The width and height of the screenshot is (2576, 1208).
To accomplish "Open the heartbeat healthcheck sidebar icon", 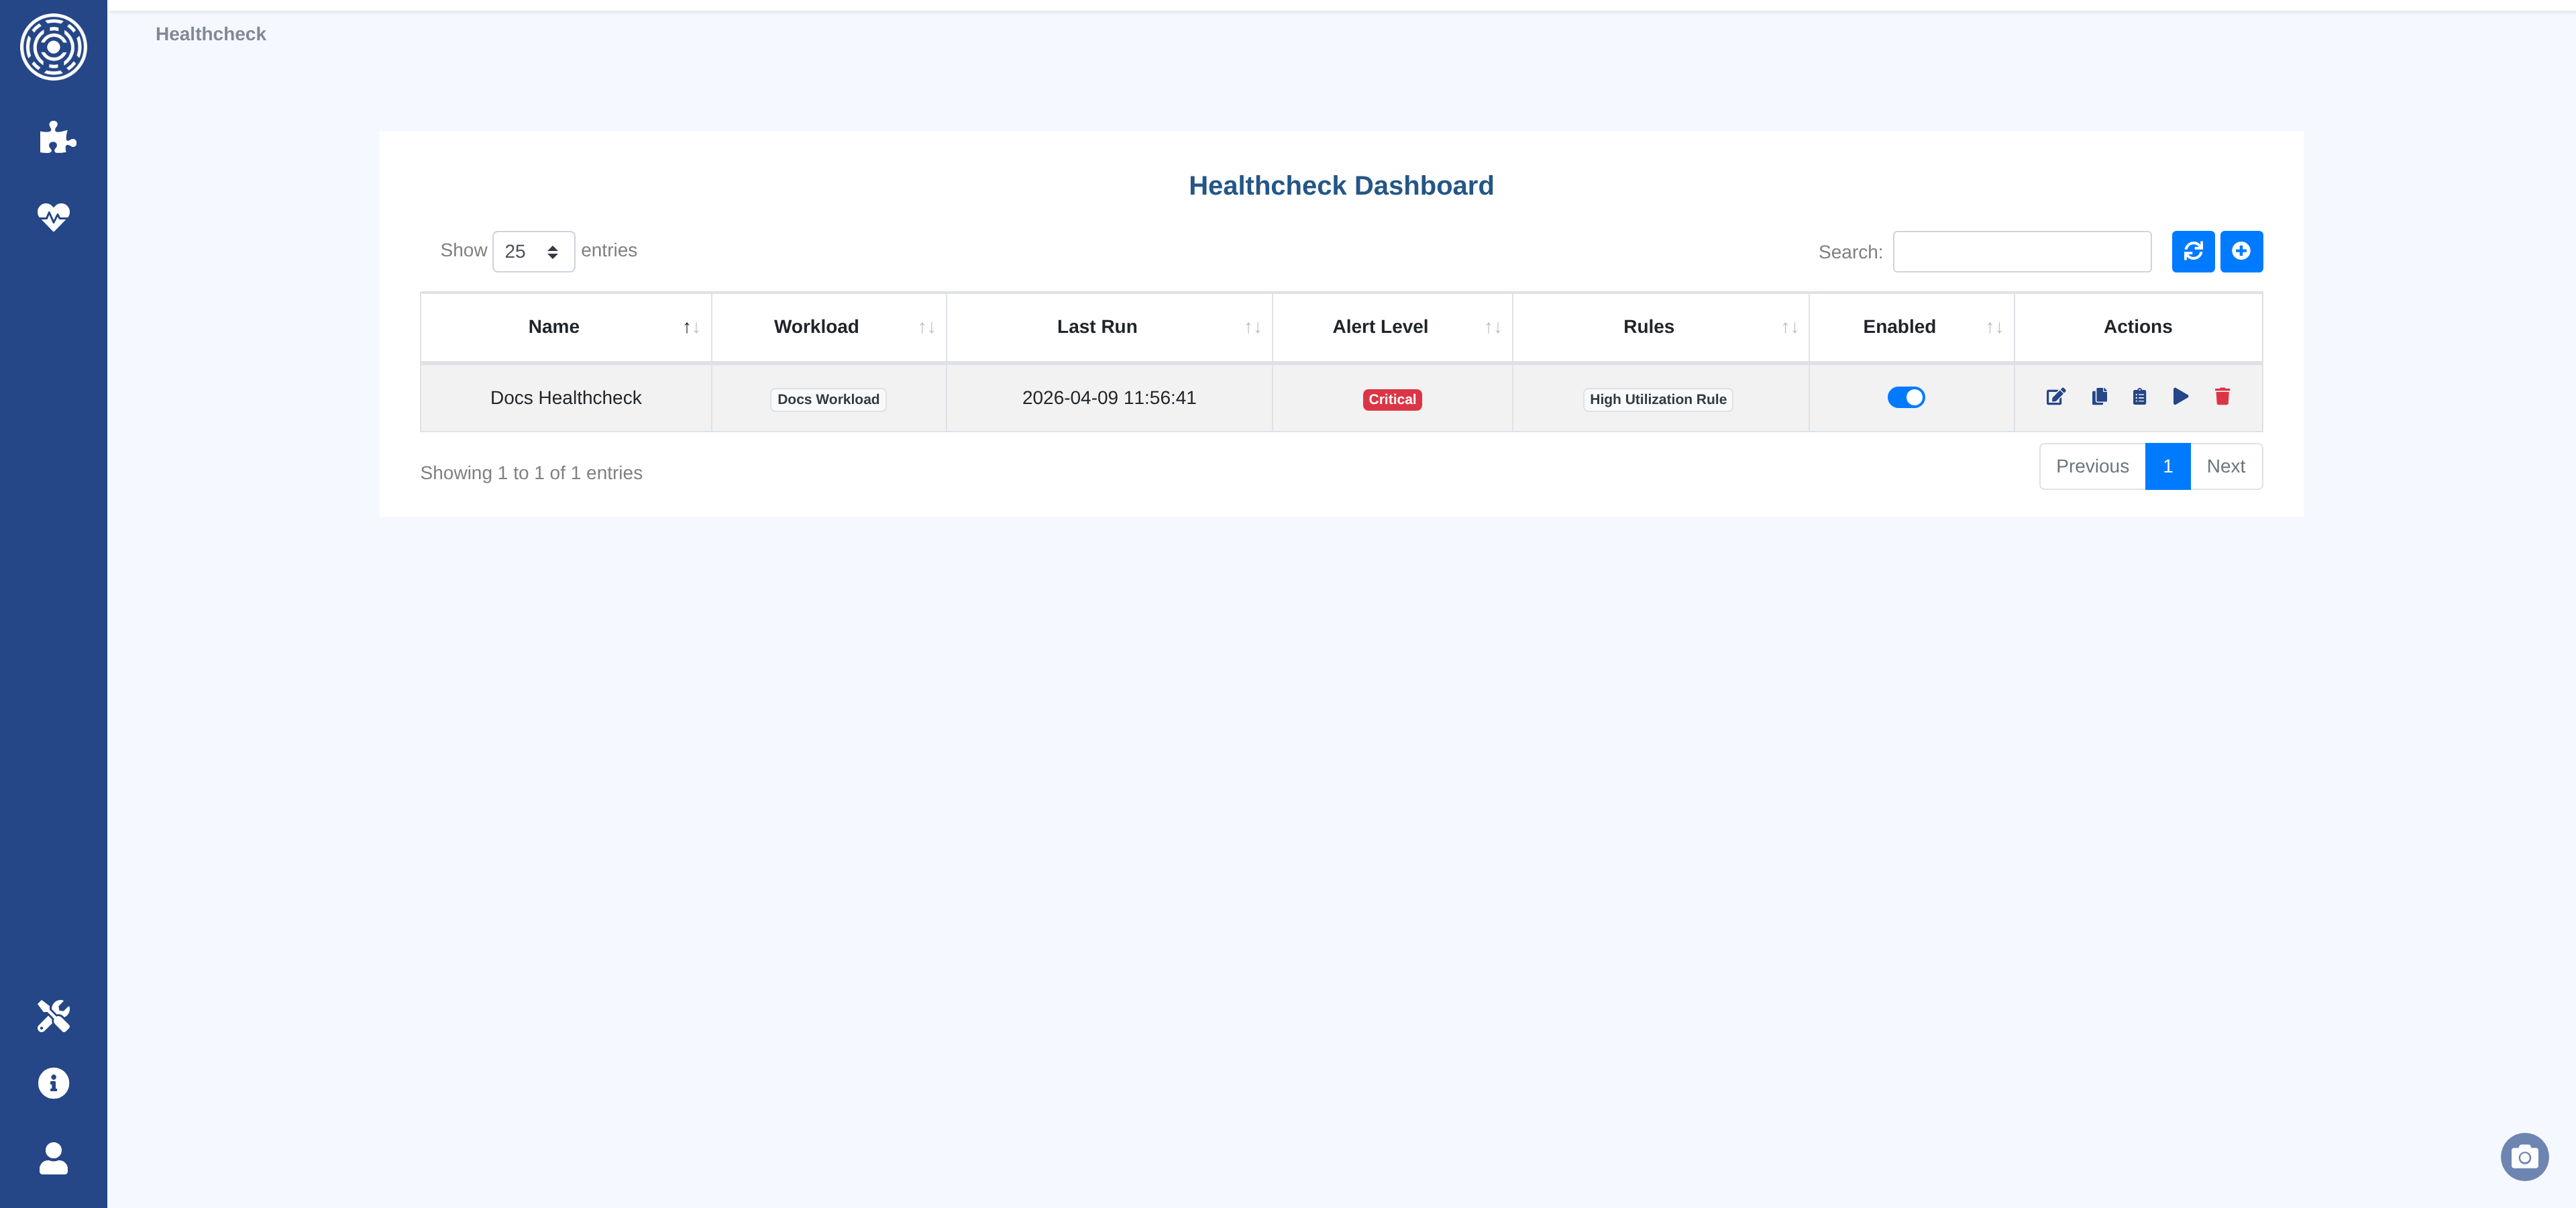I will [x=53, y=216].
